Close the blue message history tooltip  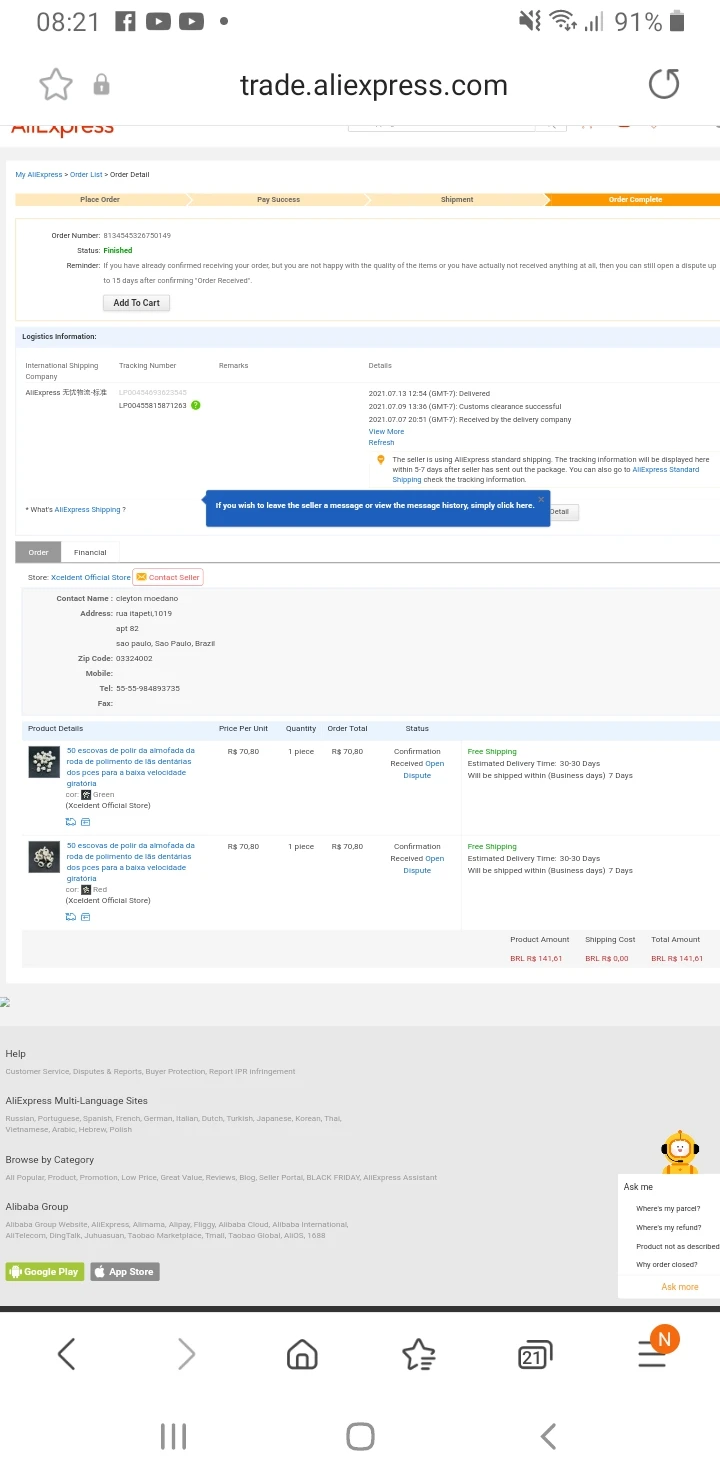[x=541, y=498]
